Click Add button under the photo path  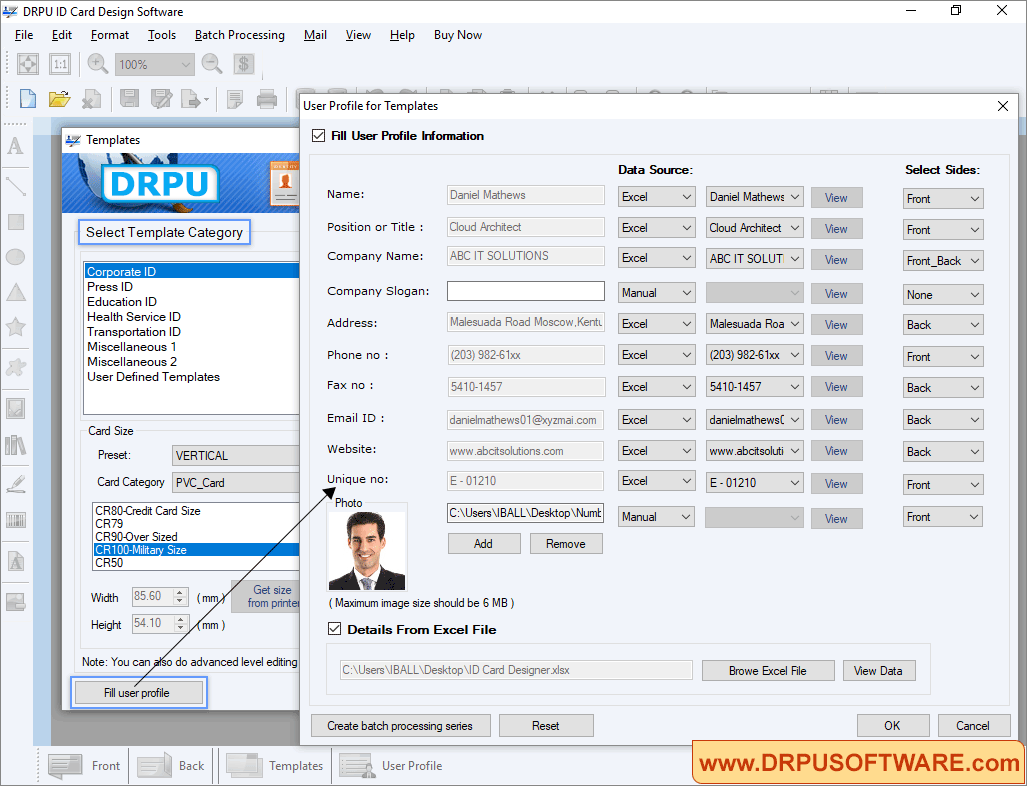point(484,544)
